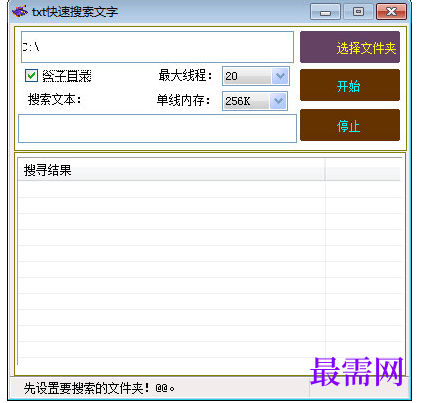Click the 选择文件夹 button
The image size is (422, 403).
click(x=350, y=47)
